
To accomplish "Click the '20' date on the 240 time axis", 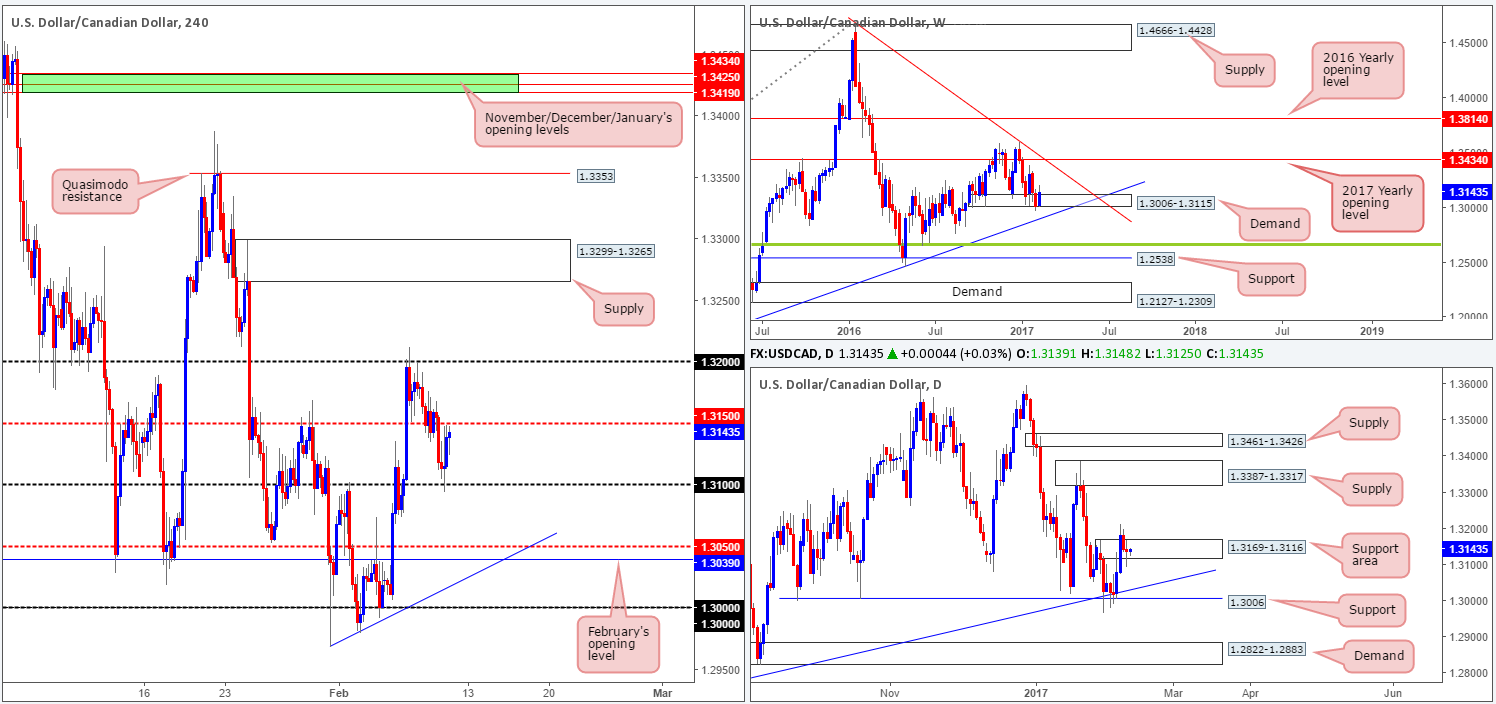I will [550, 692].
